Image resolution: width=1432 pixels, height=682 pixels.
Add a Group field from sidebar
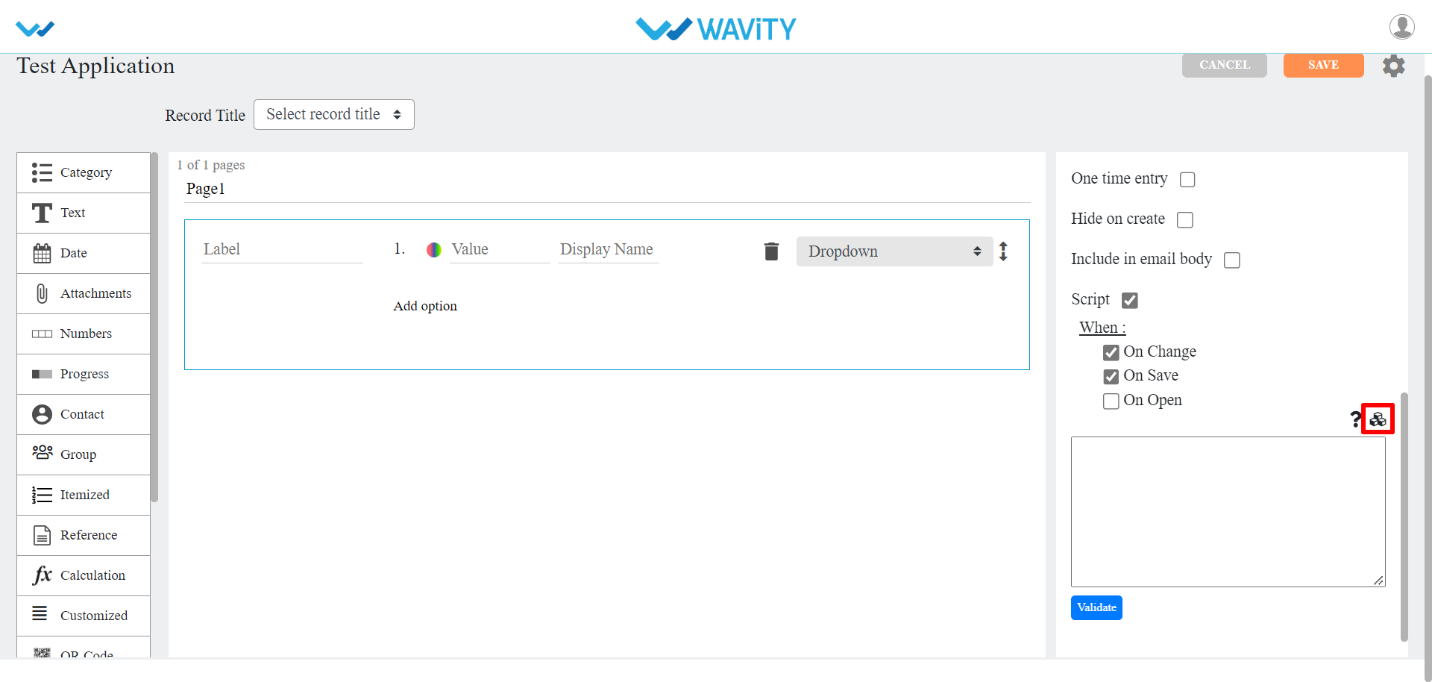click(x=83, y=454)
